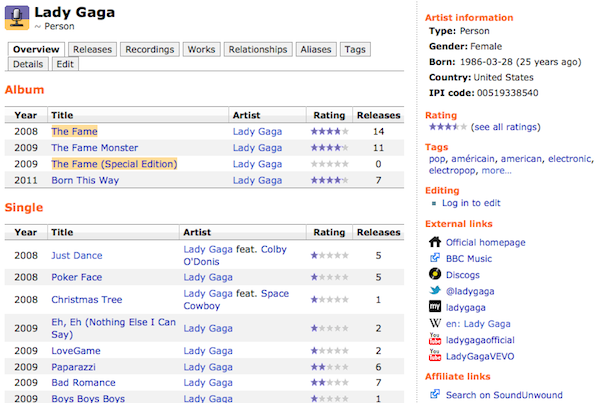Click the star rating for The Fame album
The image size is (600, 403).
click(x=329, y=131)
